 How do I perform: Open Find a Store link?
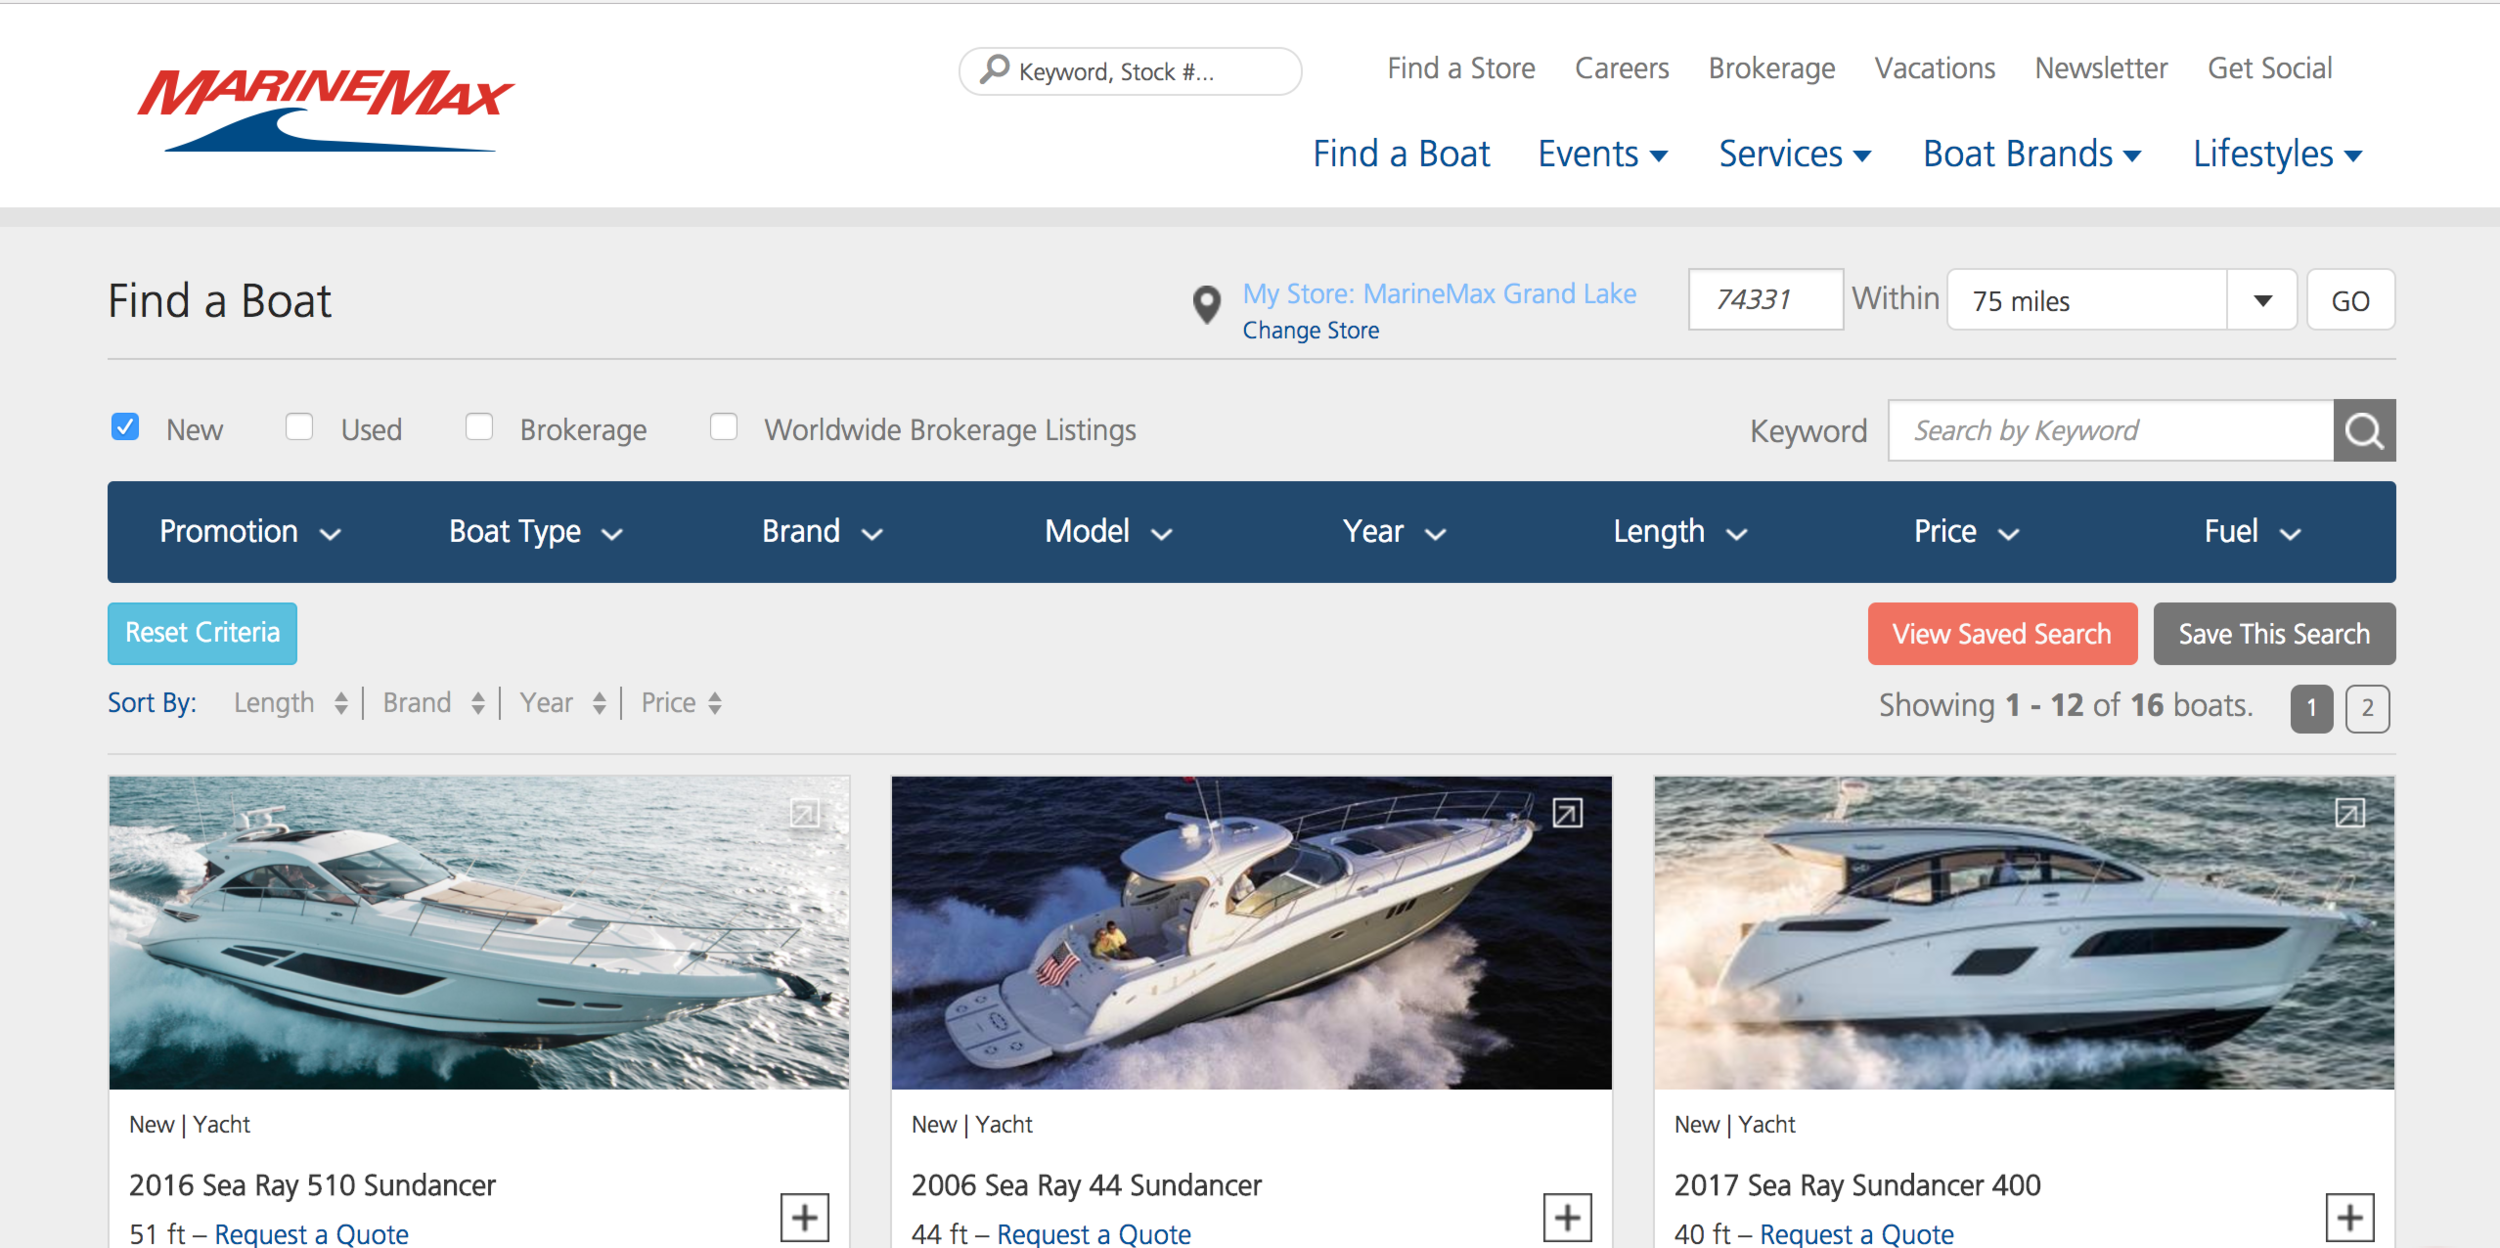coord(1461,68)
